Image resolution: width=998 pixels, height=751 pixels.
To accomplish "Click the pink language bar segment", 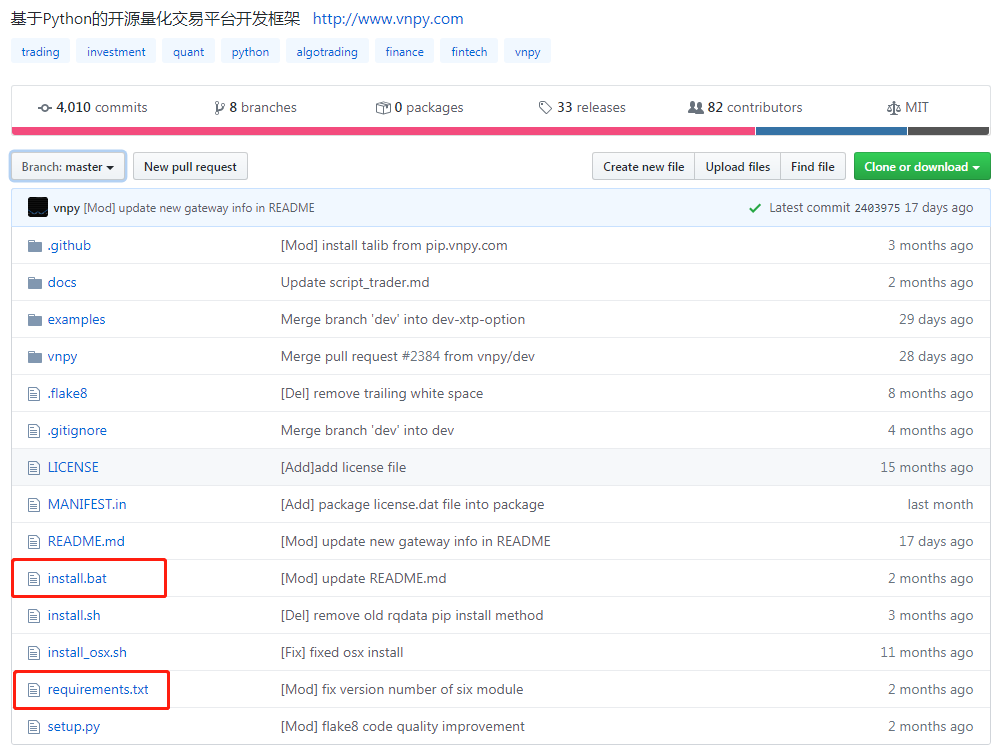I will click(383, 131).
